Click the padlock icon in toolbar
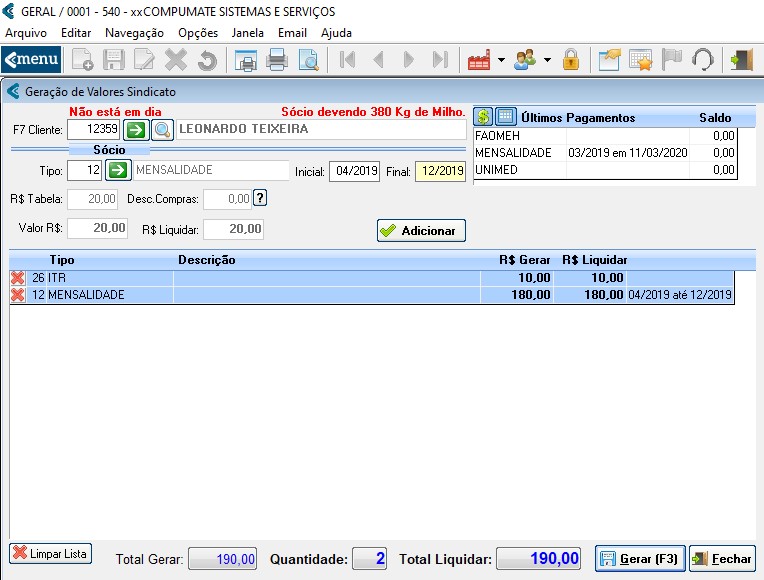 click(x=571, y=60)
